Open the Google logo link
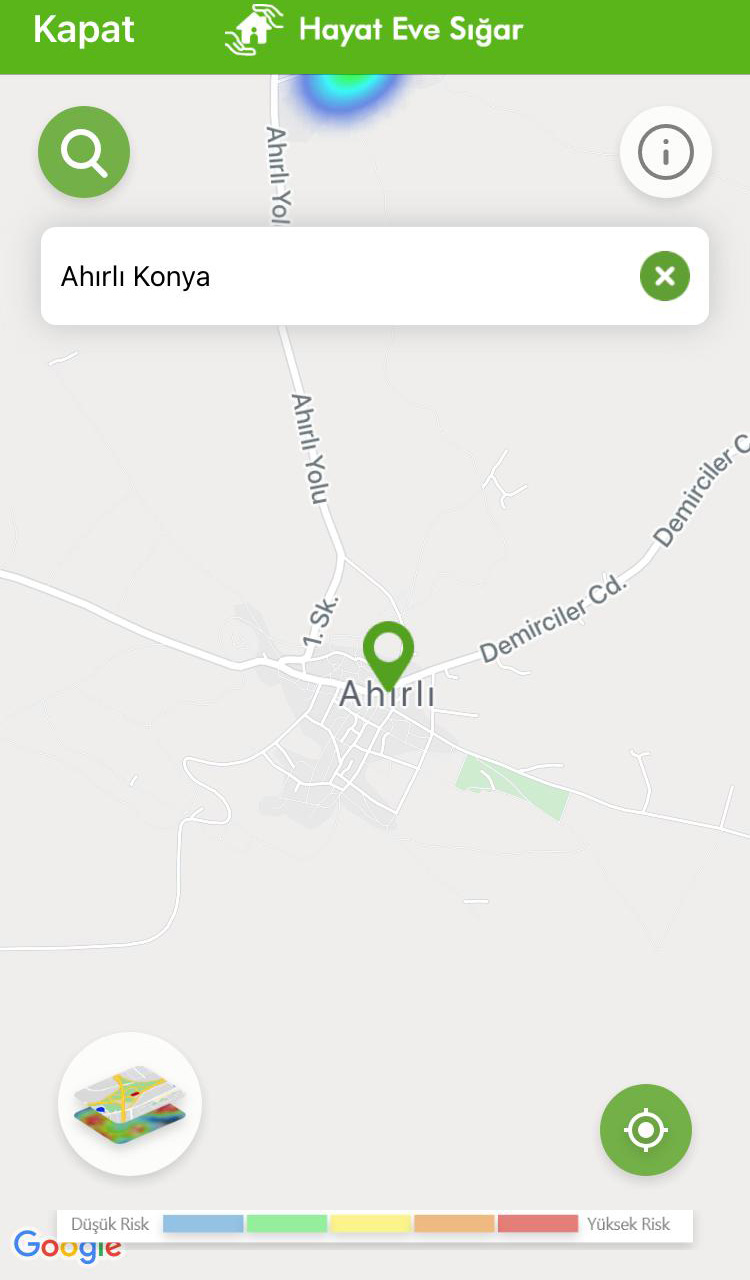Image resolution: width=750 pixels, height=1280 pixels. point(67,1246)
